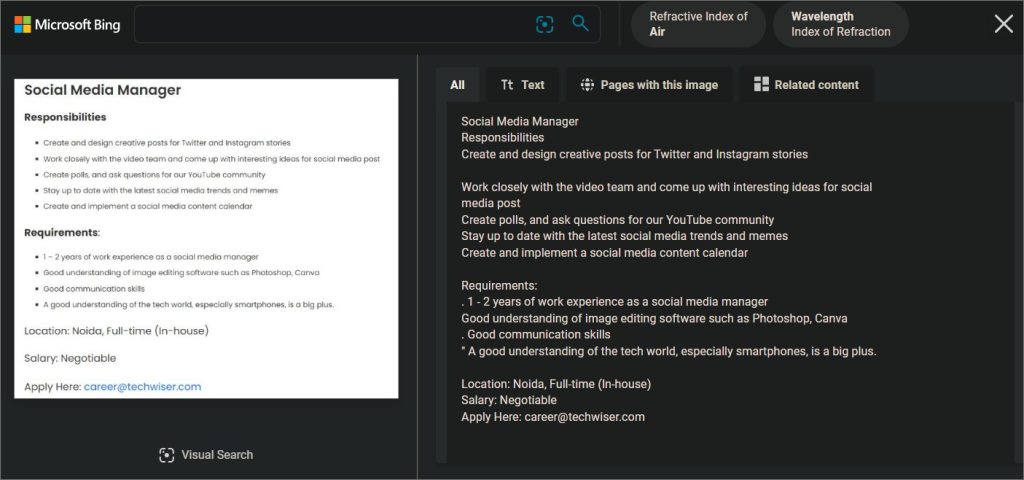Image resolution: width=1024 pixels, height=480 pixels.
Task: Click line about Photoshop, Canva
Action: pyautogui.click(x=654, y=319)
